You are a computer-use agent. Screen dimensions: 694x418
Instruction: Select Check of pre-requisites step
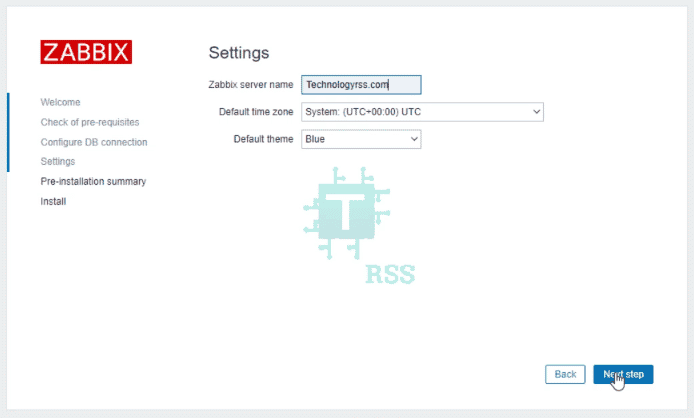[x=90, y=122]
